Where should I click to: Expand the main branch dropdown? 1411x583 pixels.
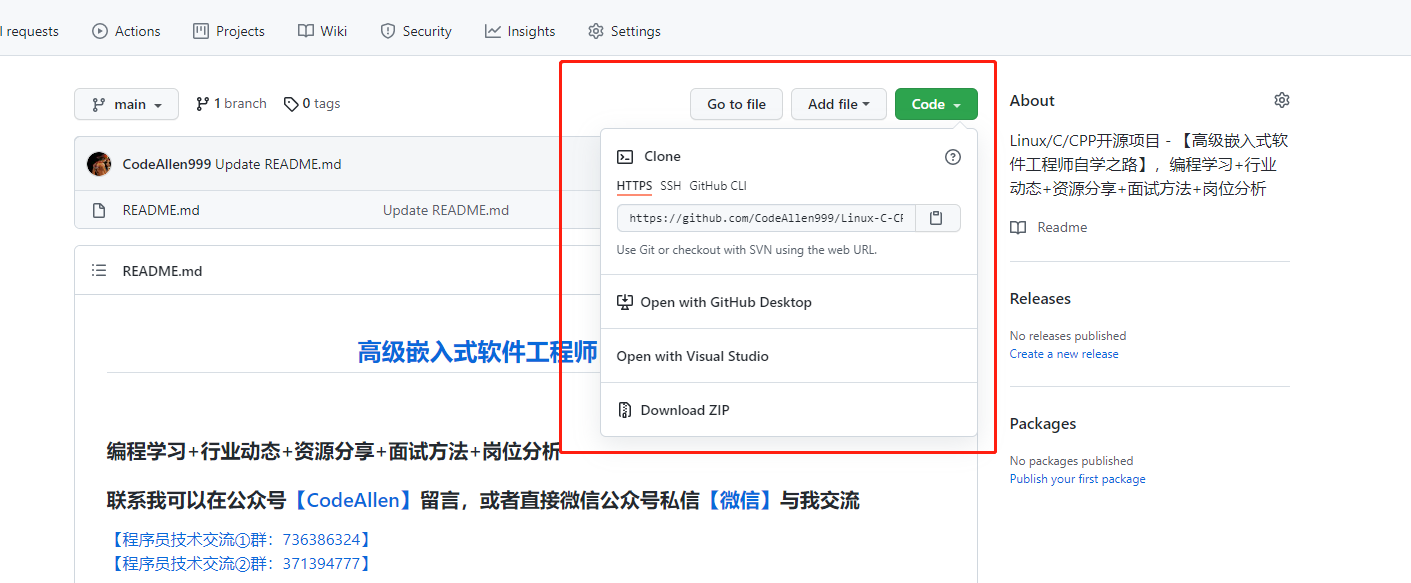pos(126,104)
